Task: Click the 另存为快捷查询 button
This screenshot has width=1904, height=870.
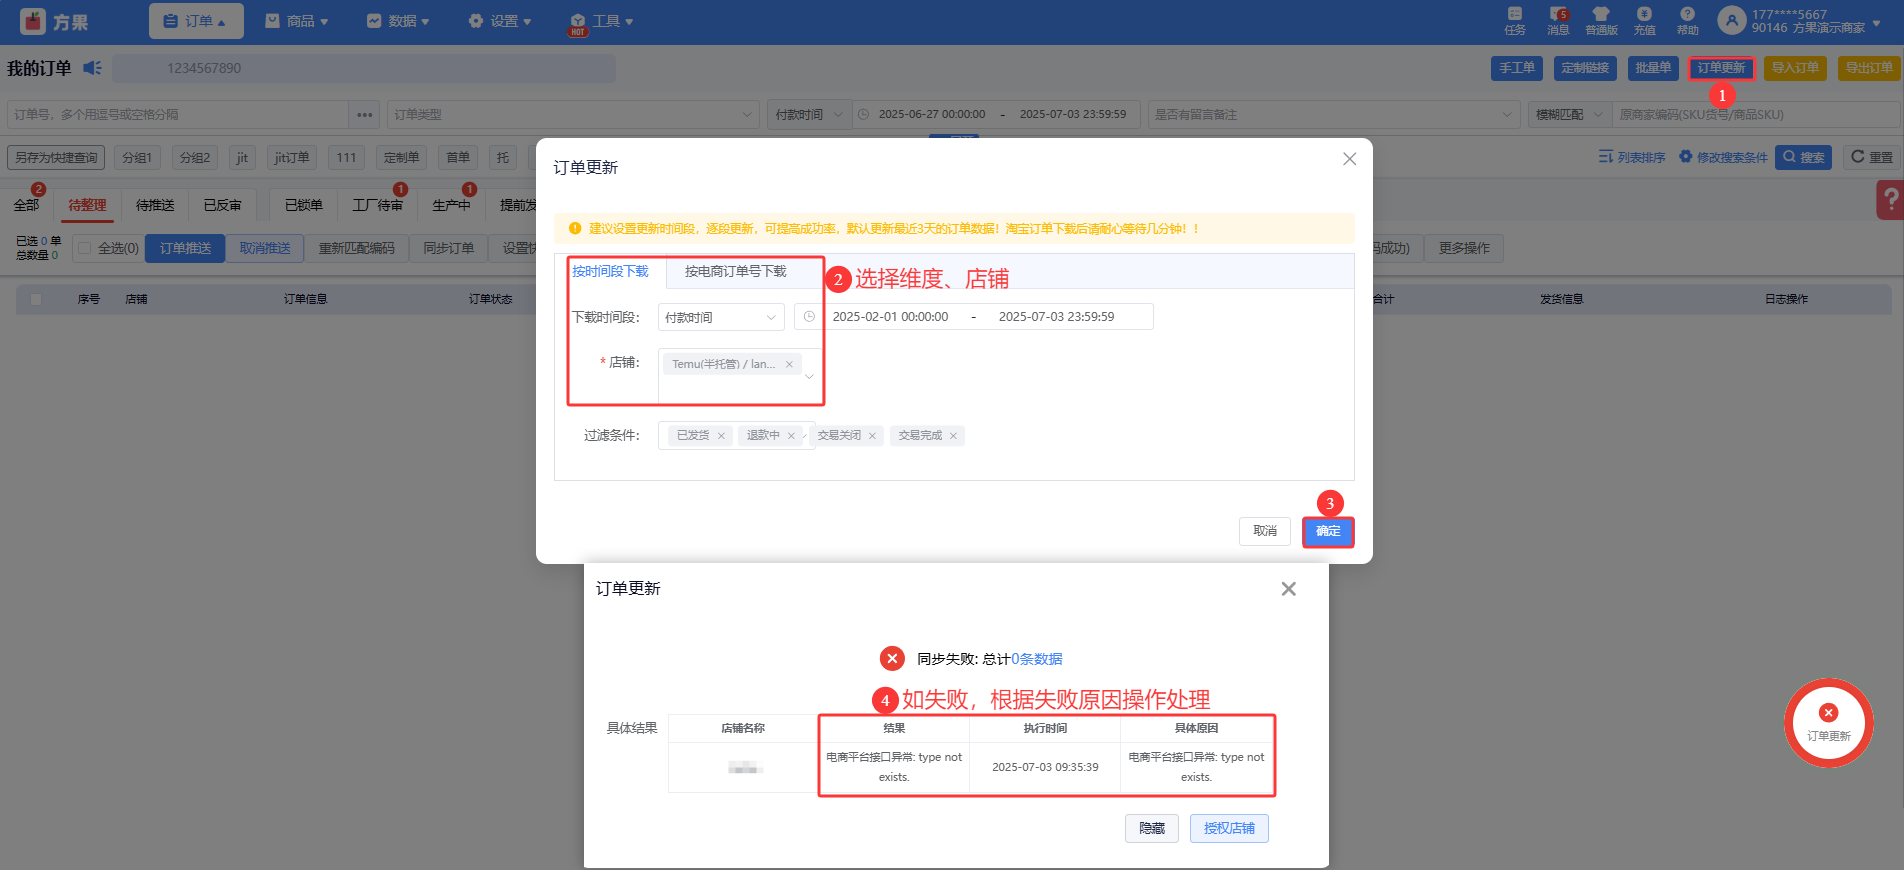Action: pos(56,157)
